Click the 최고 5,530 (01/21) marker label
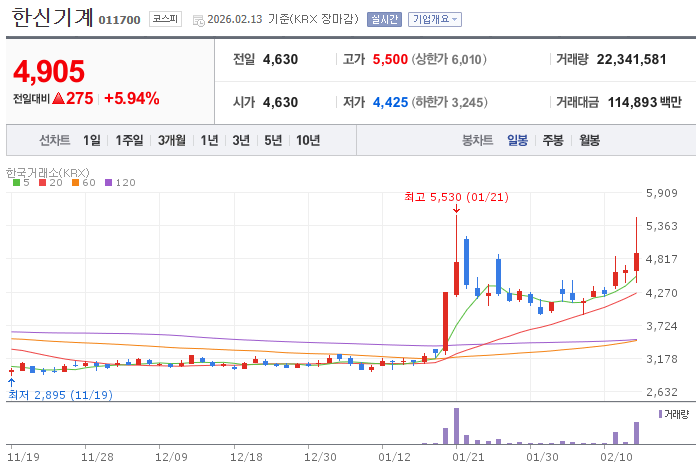The height and width of the screenshot is (472, 696). tap(456, 197)
